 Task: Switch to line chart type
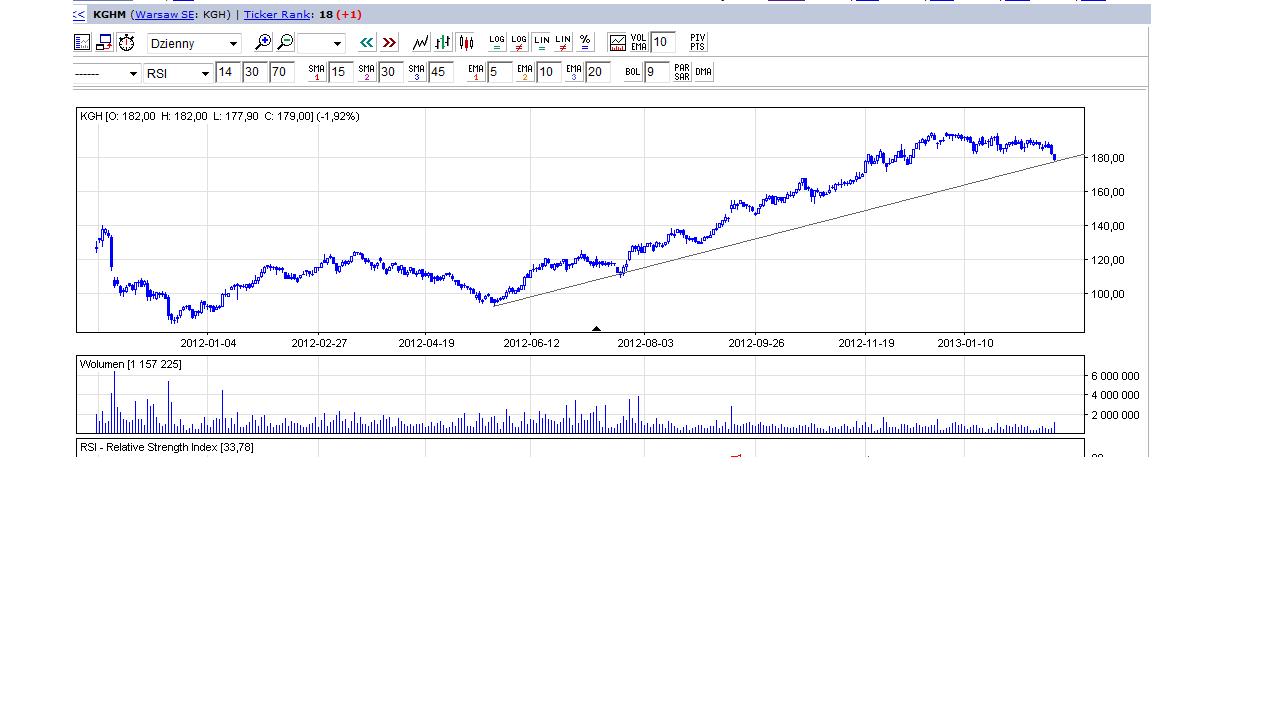[x=421, y=42]
